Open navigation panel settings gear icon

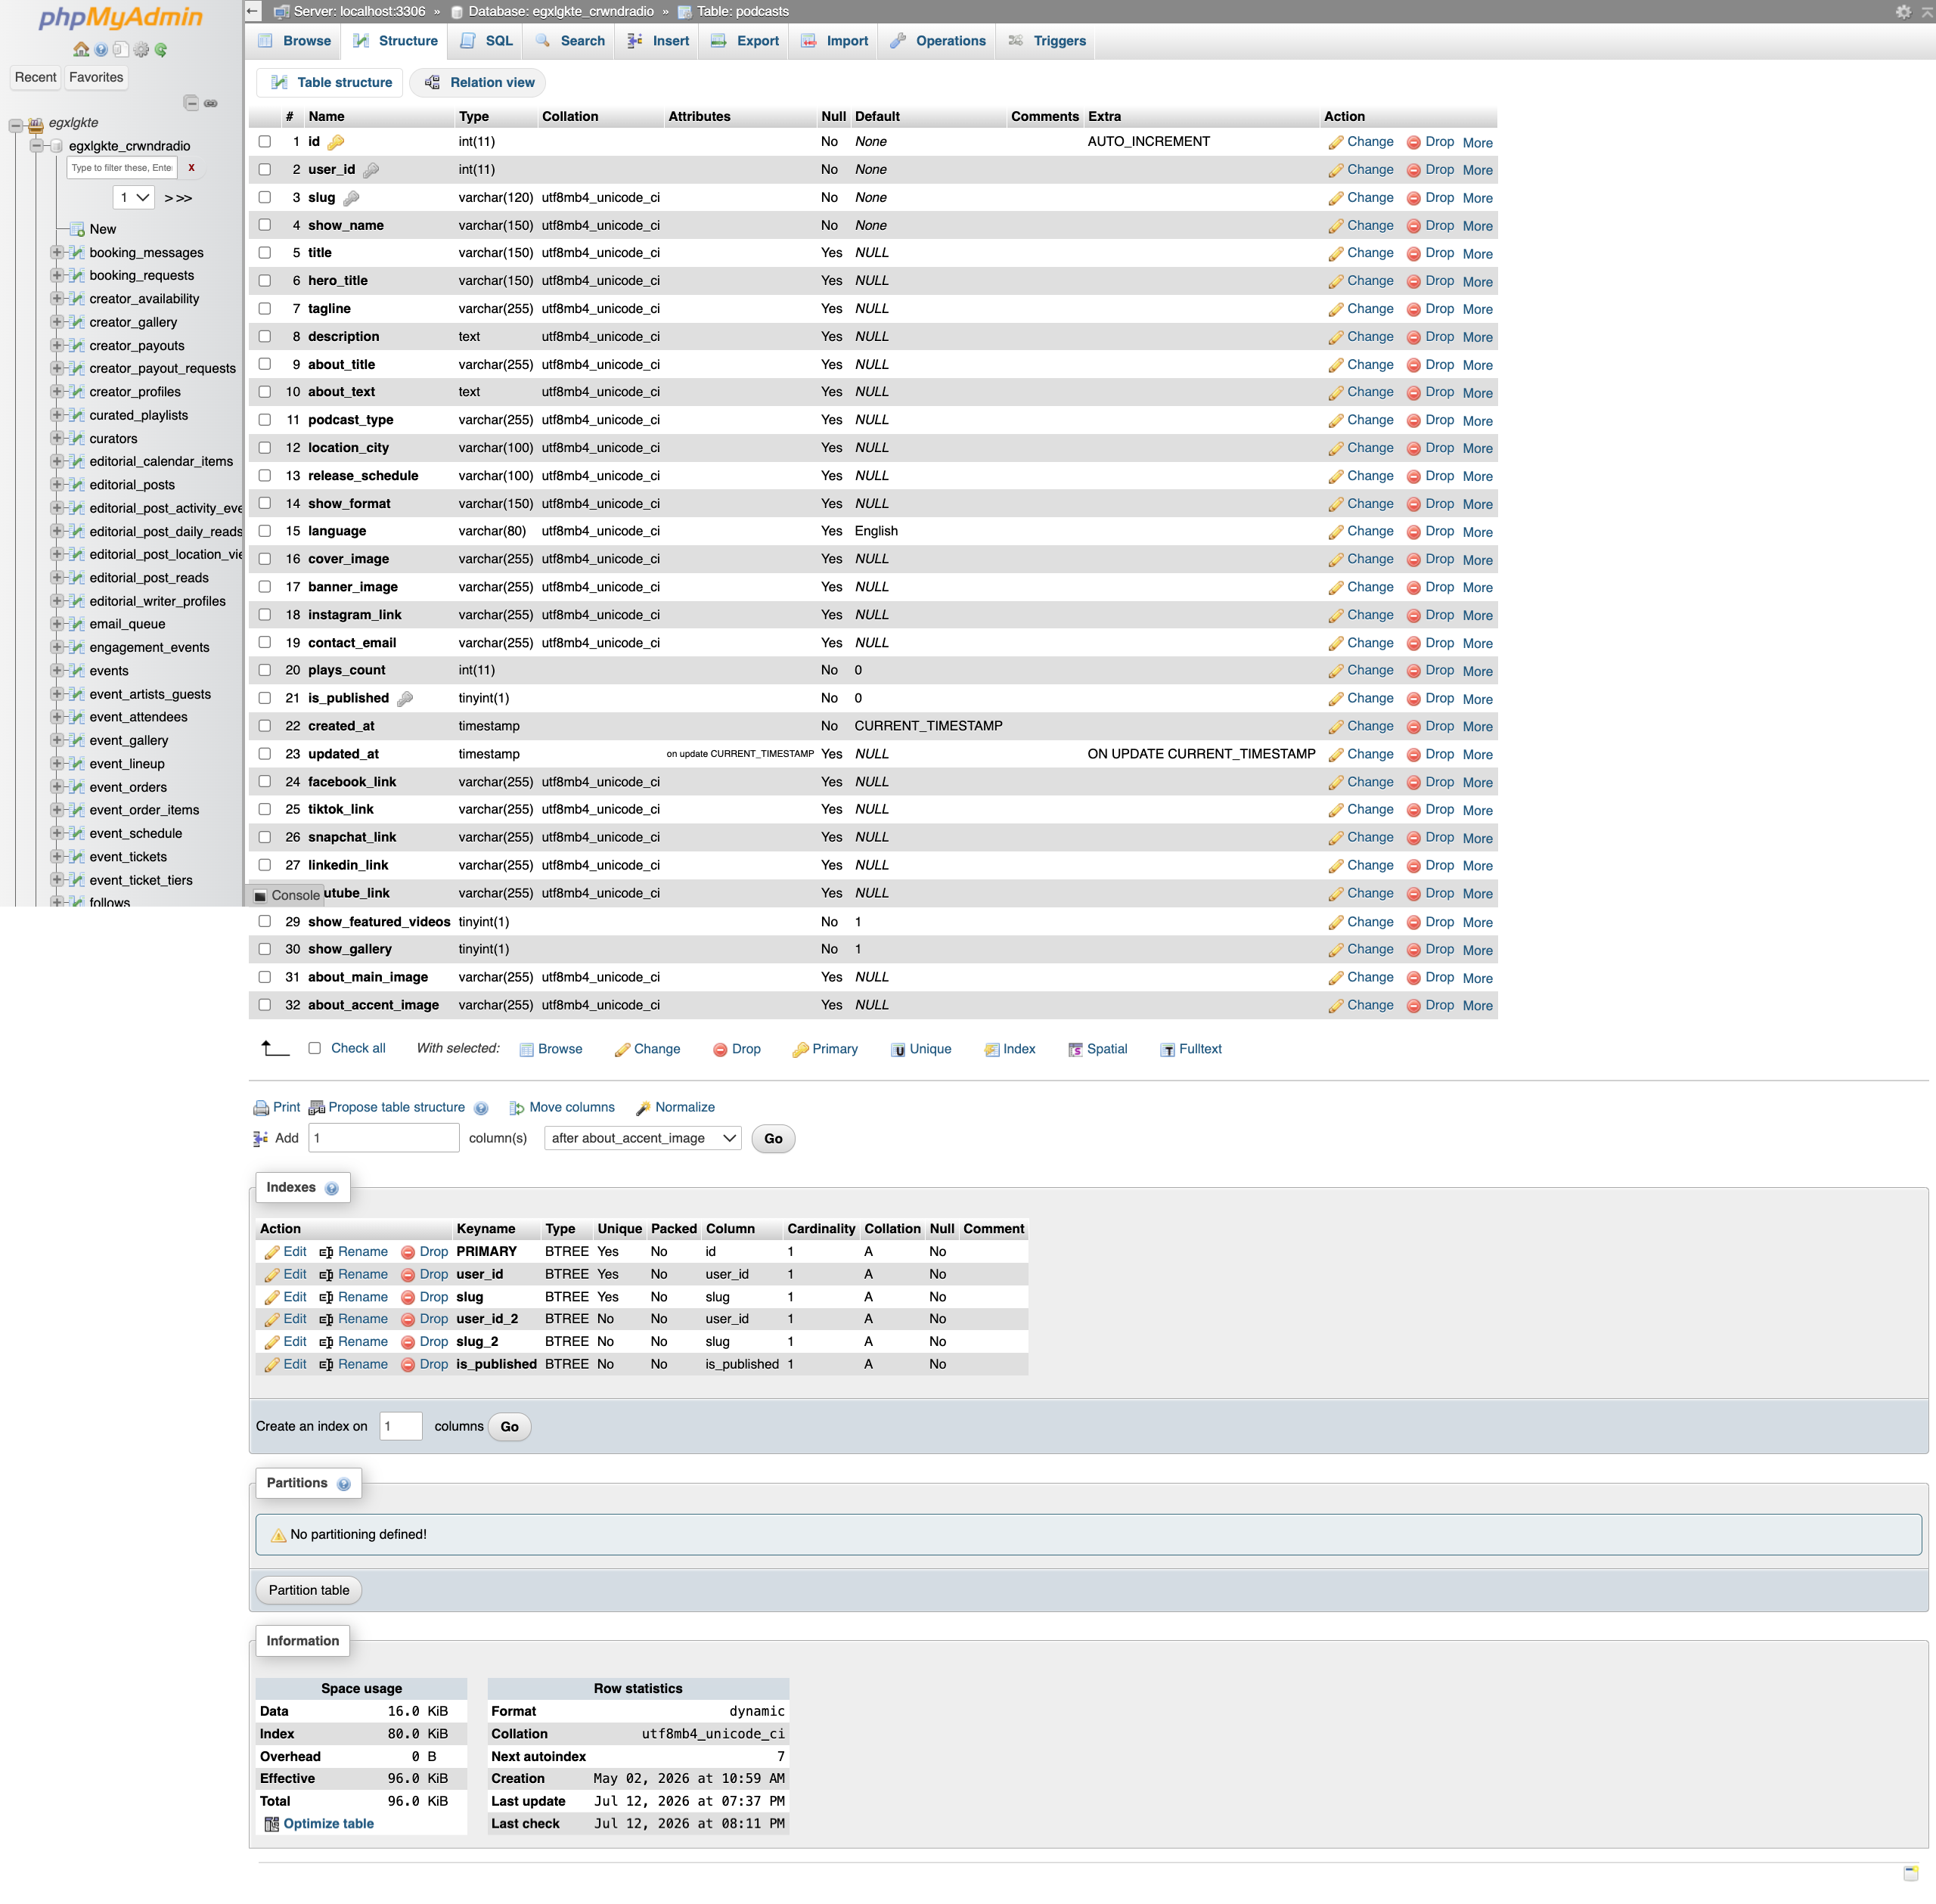point(141,49)
